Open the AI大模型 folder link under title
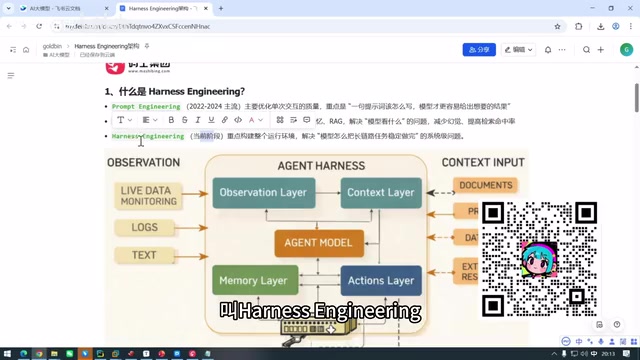This screenshot has height=360, width=640. coord(56,55)
